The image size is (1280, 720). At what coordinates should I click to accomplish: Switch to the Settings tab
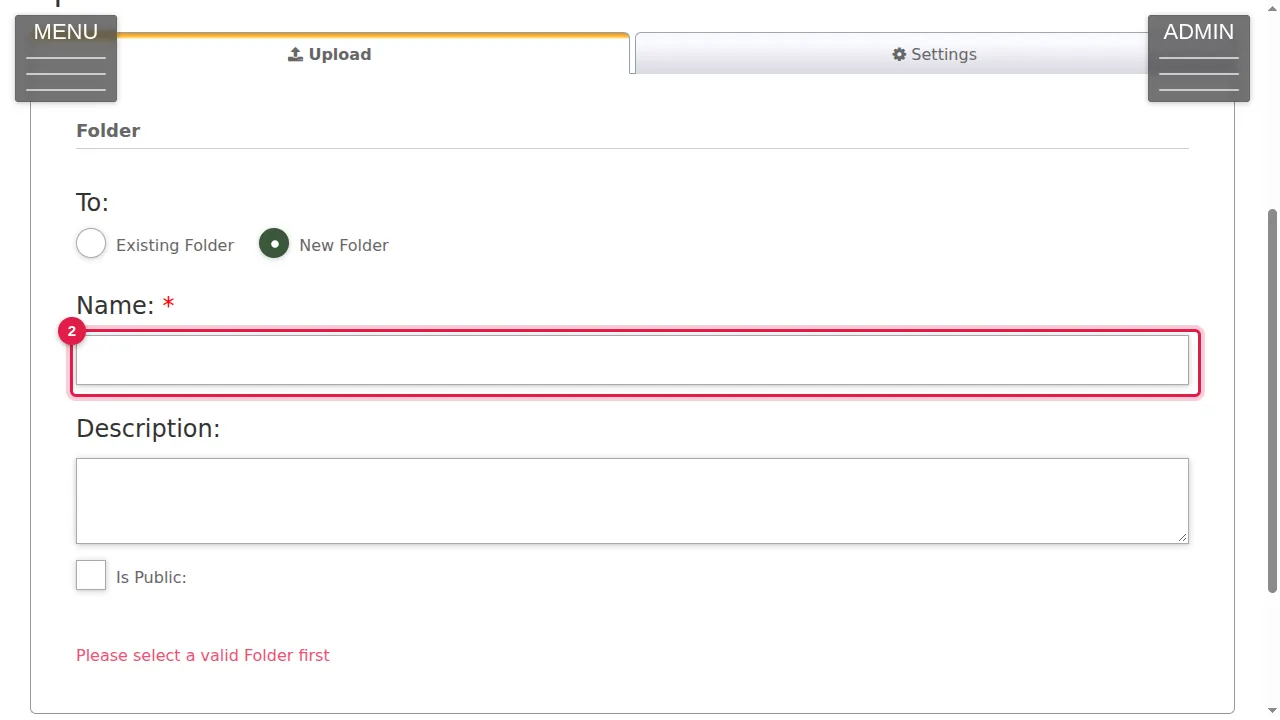click(x=934, y=54)
